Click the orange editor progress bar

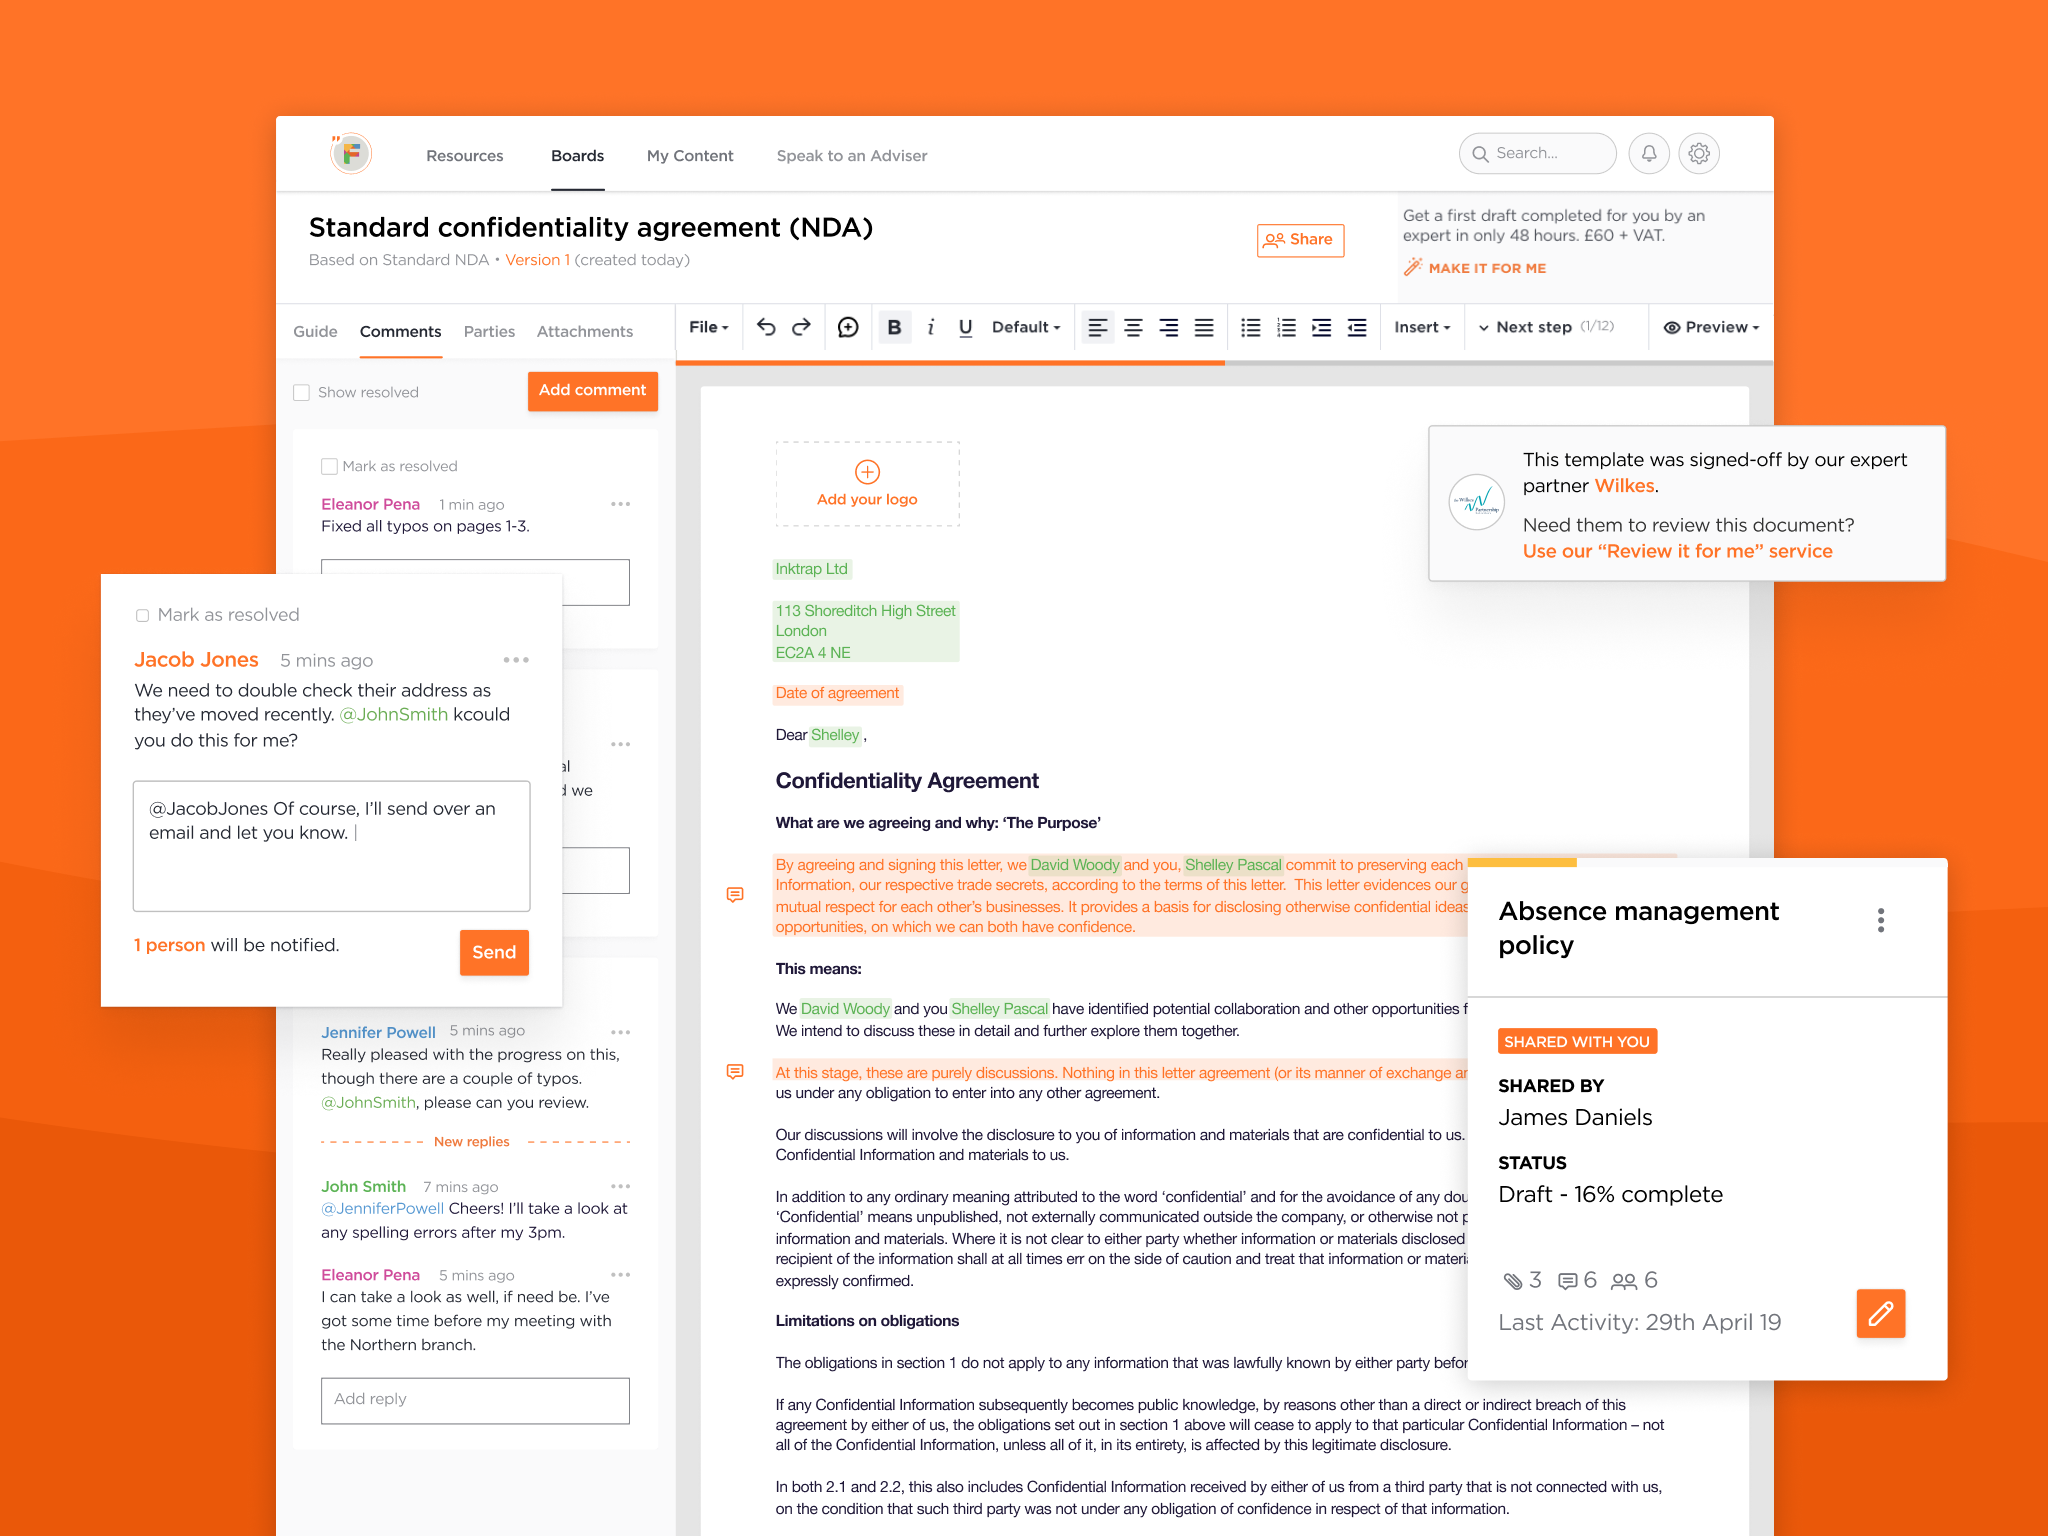(950, 362)
